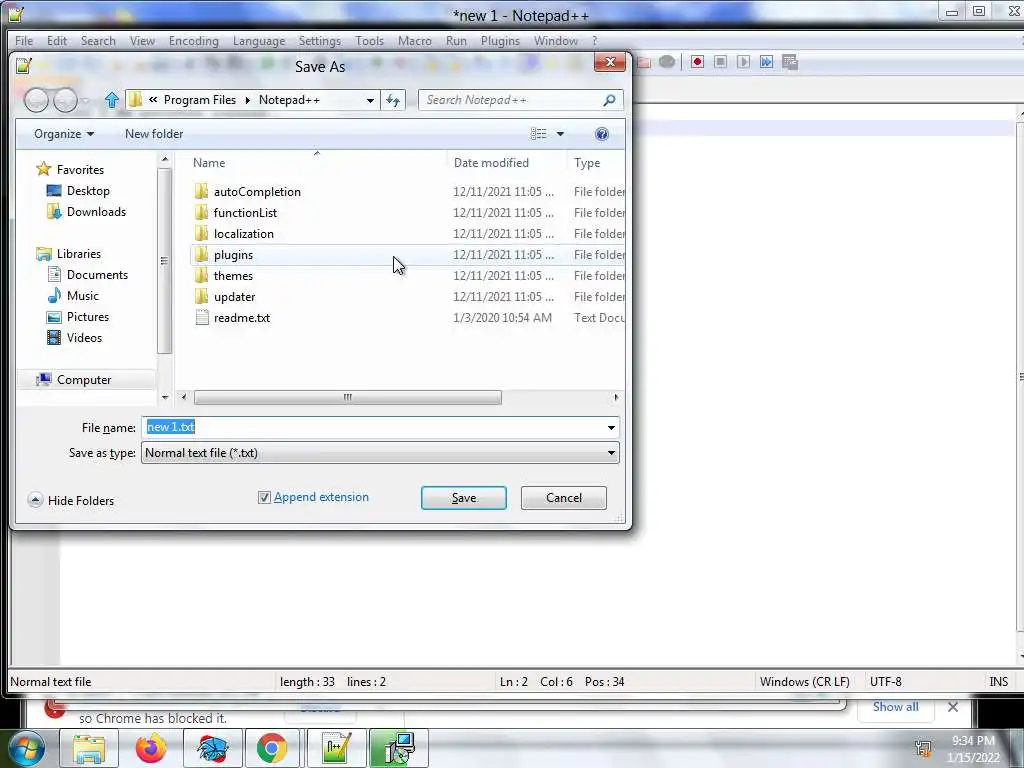Start macro recording in Notepad++ toolbar
Viewport: 1024px width, 768px height.
coord(697,62)
